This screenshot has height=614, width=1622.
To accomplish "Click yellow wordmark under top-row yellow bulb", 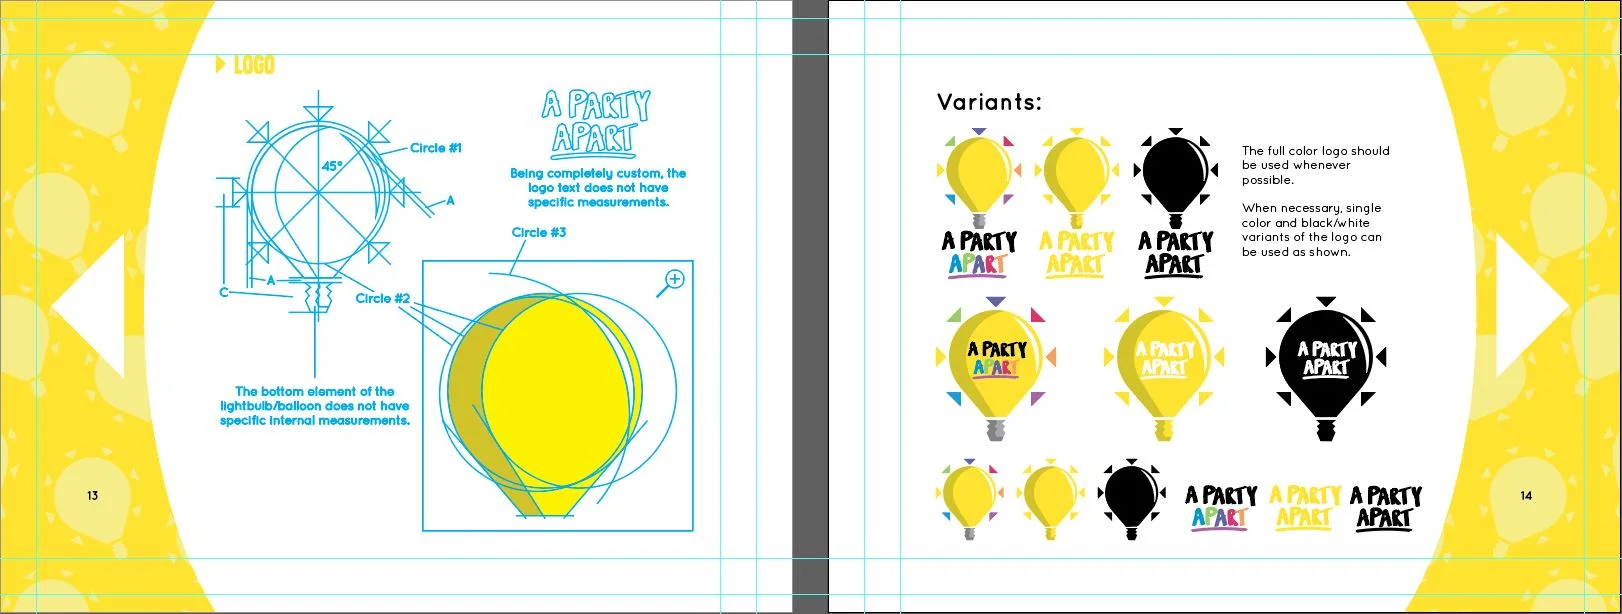I will click(1076, 253).
